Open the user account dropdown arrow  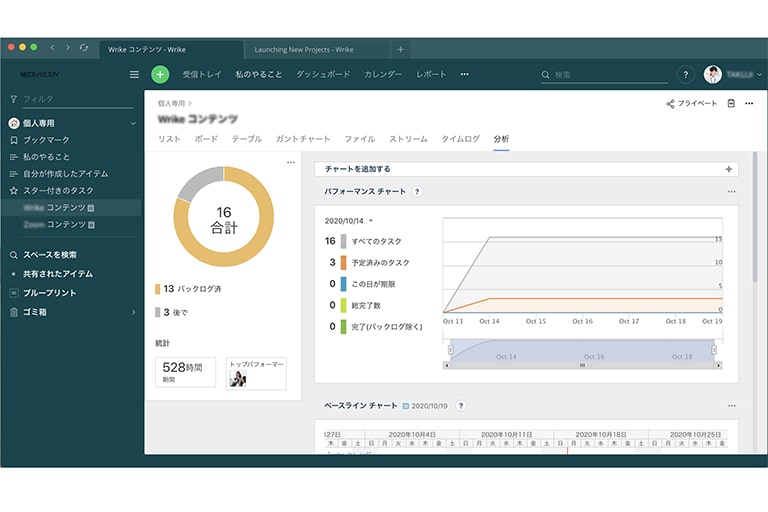tap(759, 74)
